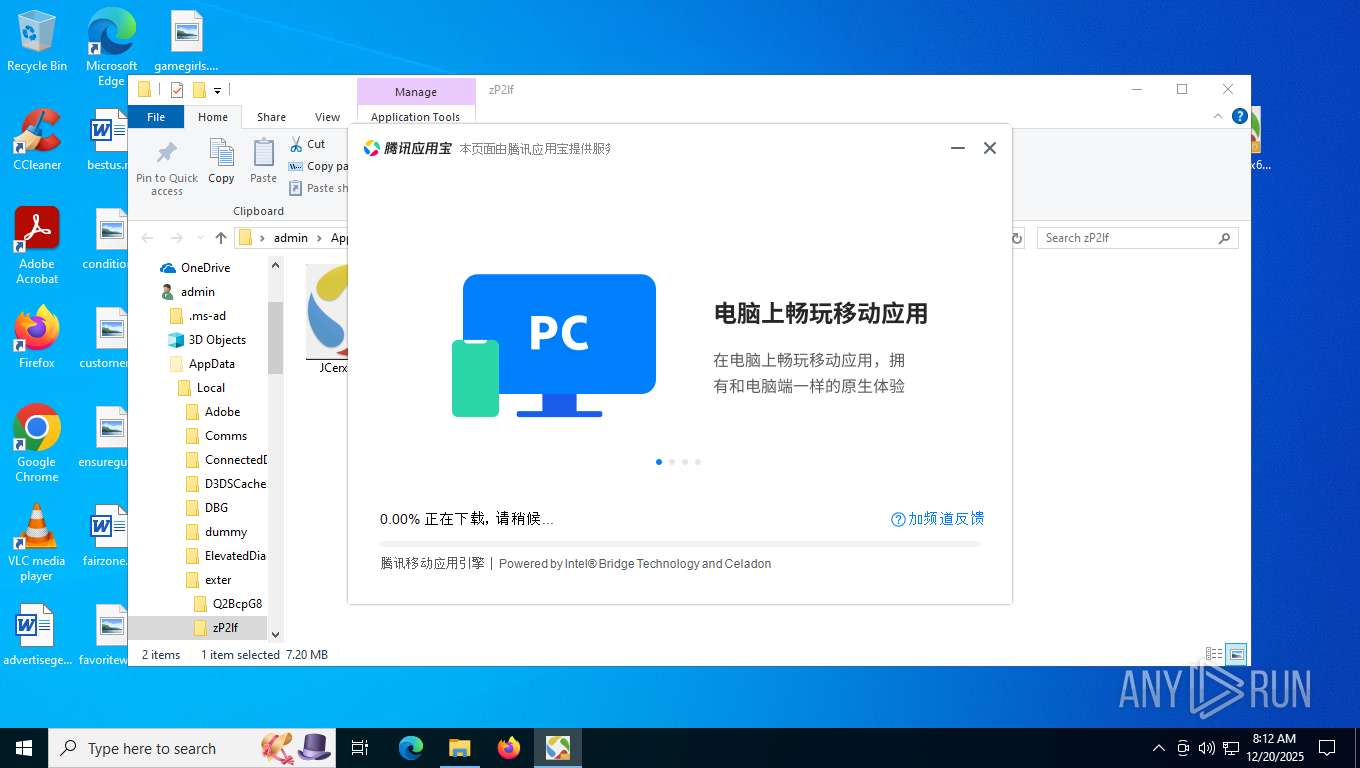Select admin in navigation tree
This screenshot has height=768, width=1360.
tap(198, 292)
